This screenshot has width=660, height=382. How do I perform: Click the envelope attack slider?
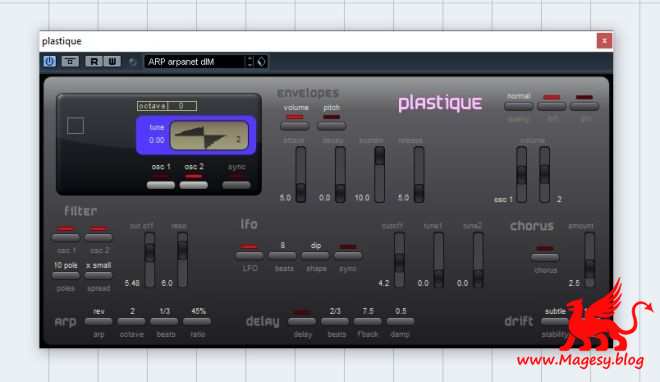pos(301,174)
